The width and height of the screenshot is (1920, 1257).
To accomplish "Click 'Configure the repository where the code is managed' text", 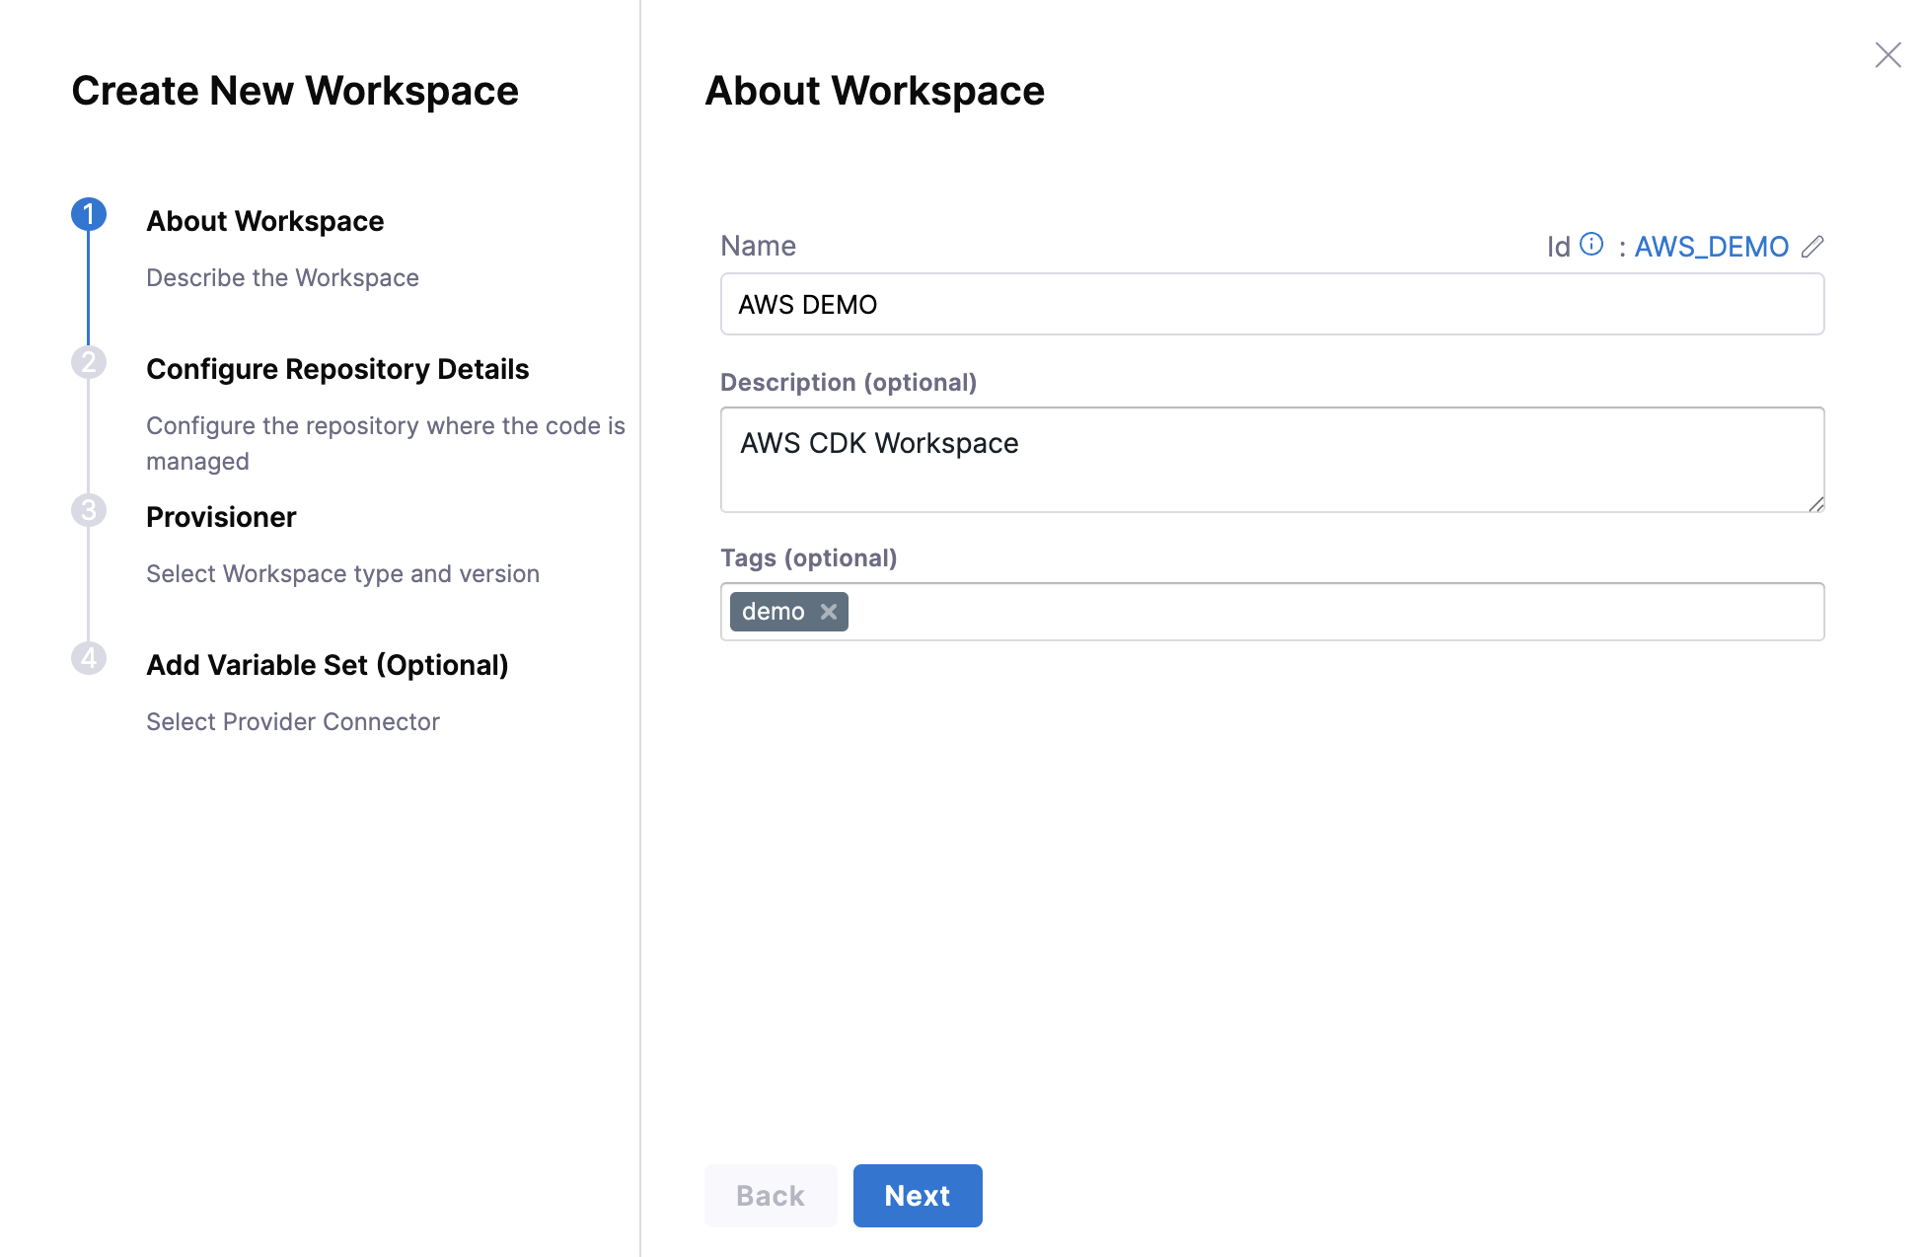I will [385, 443].
